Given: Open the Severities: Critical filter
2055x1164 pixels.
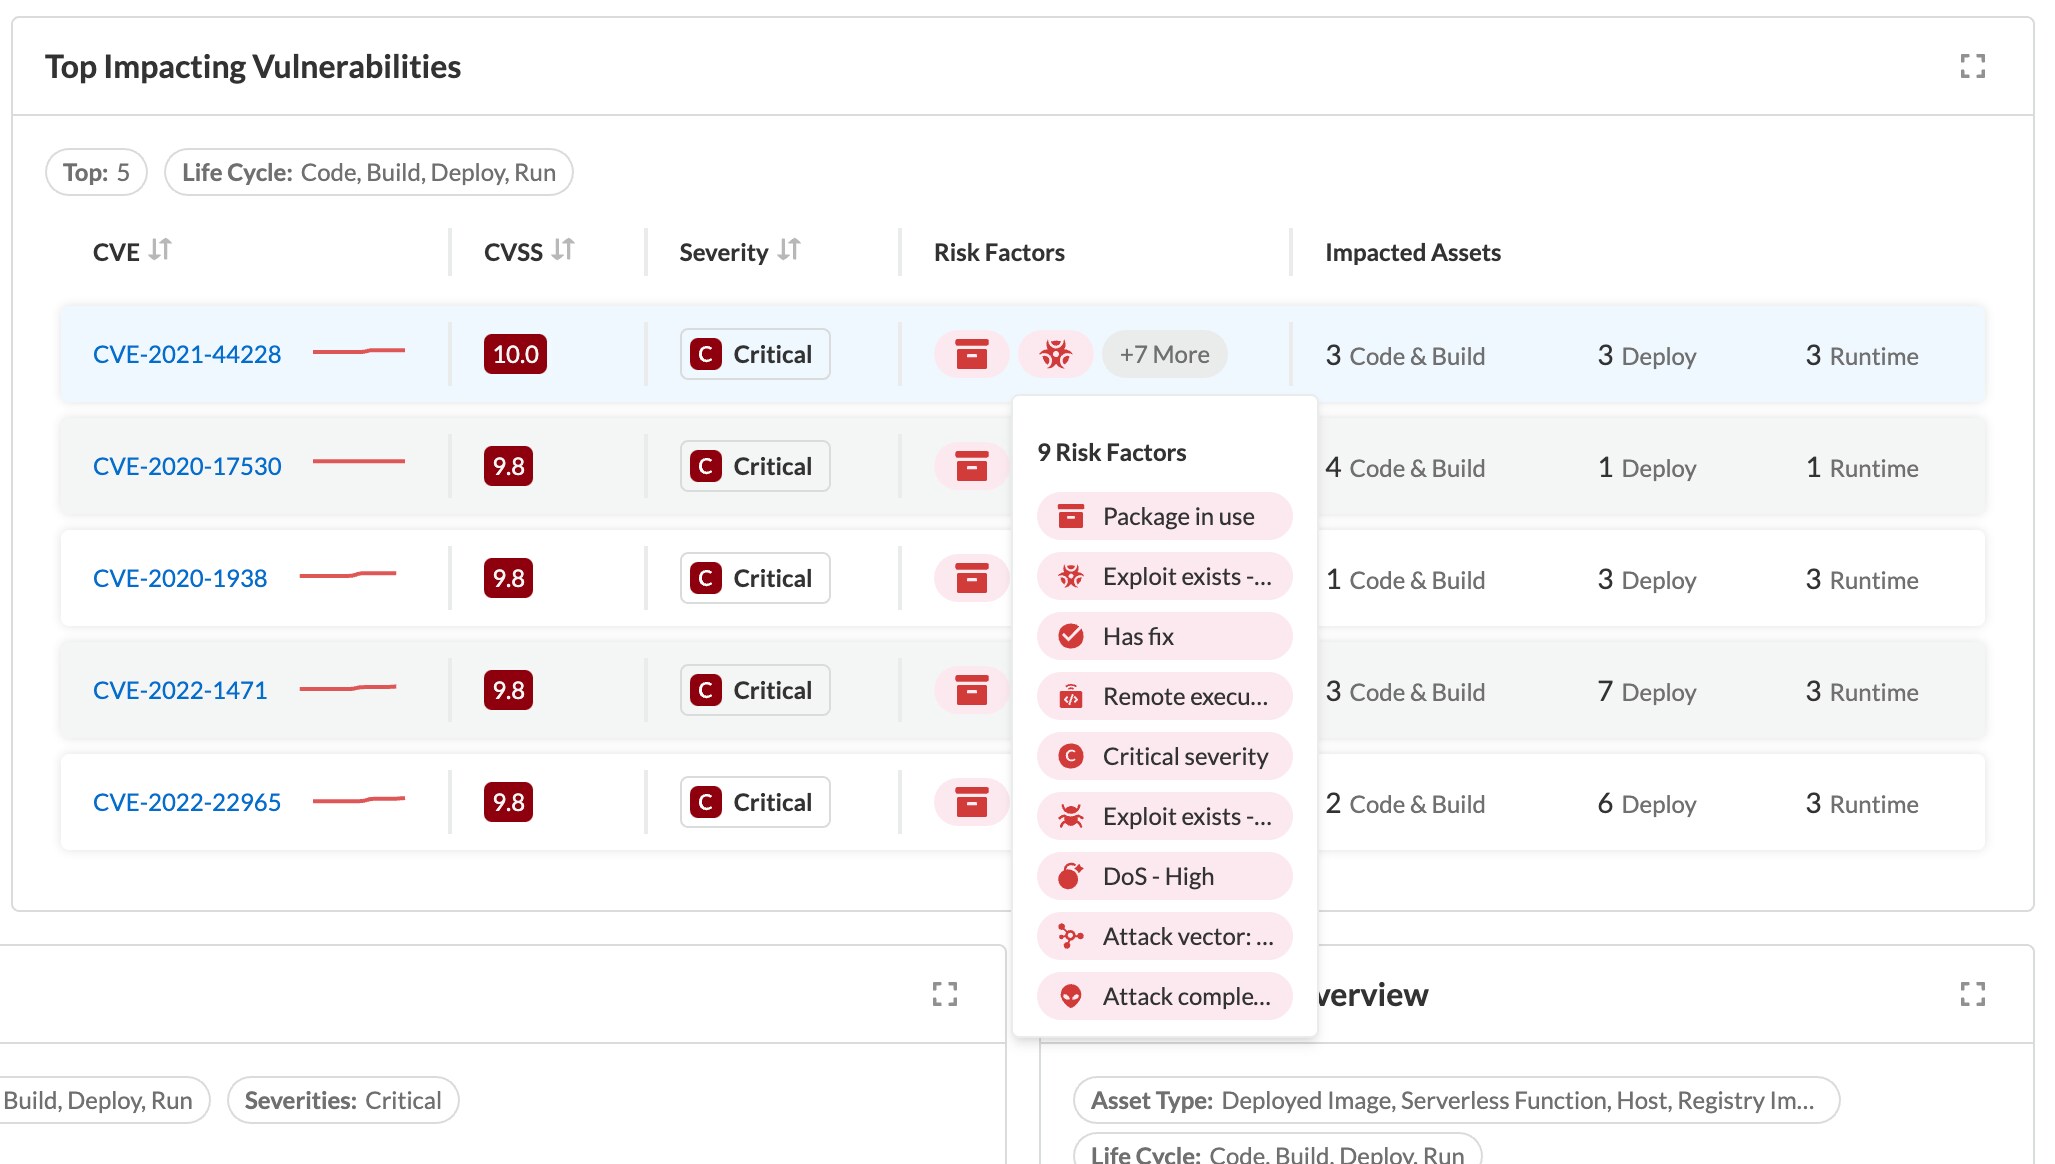Looking at the screenshot, I should (342, 1100).
